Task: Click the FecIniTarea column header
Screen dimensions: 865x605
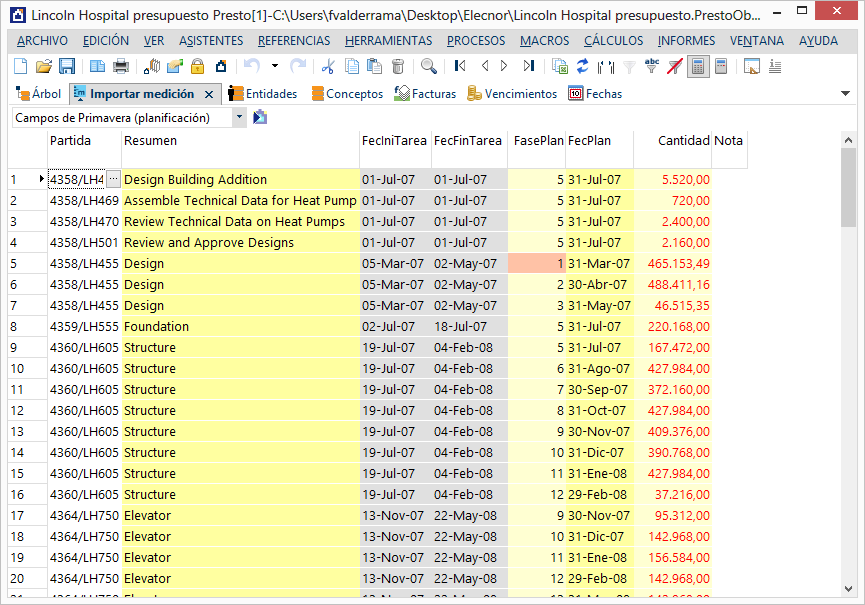Action: [x=396, y=149]
